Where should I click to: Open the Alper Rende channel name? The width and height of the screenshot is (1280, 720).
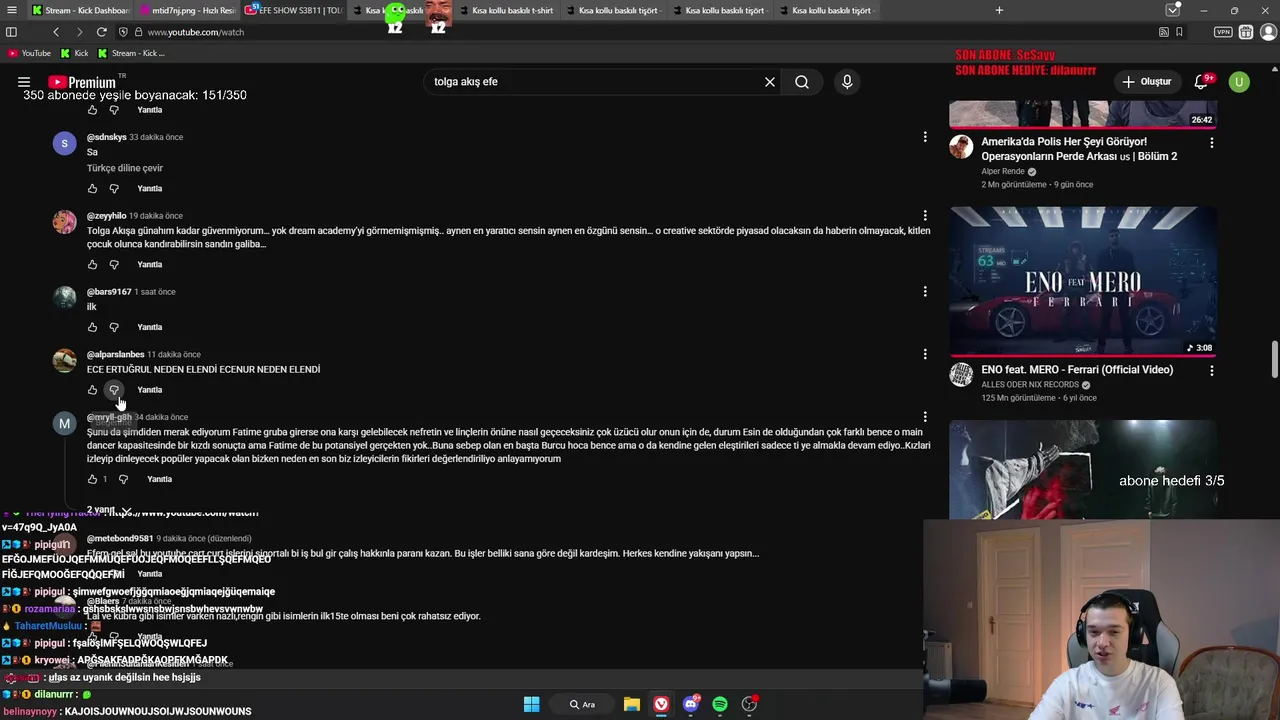pyautogui.click(x=1003, y=171)
